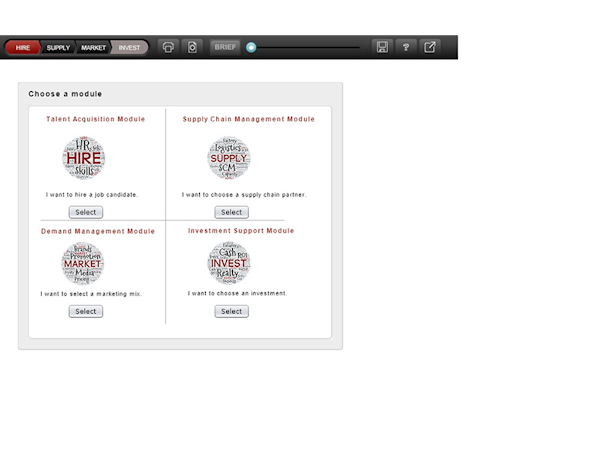Select the Demand Management Module
The height and width of the screenshot is (450, 600).
[x=86, y=311]
